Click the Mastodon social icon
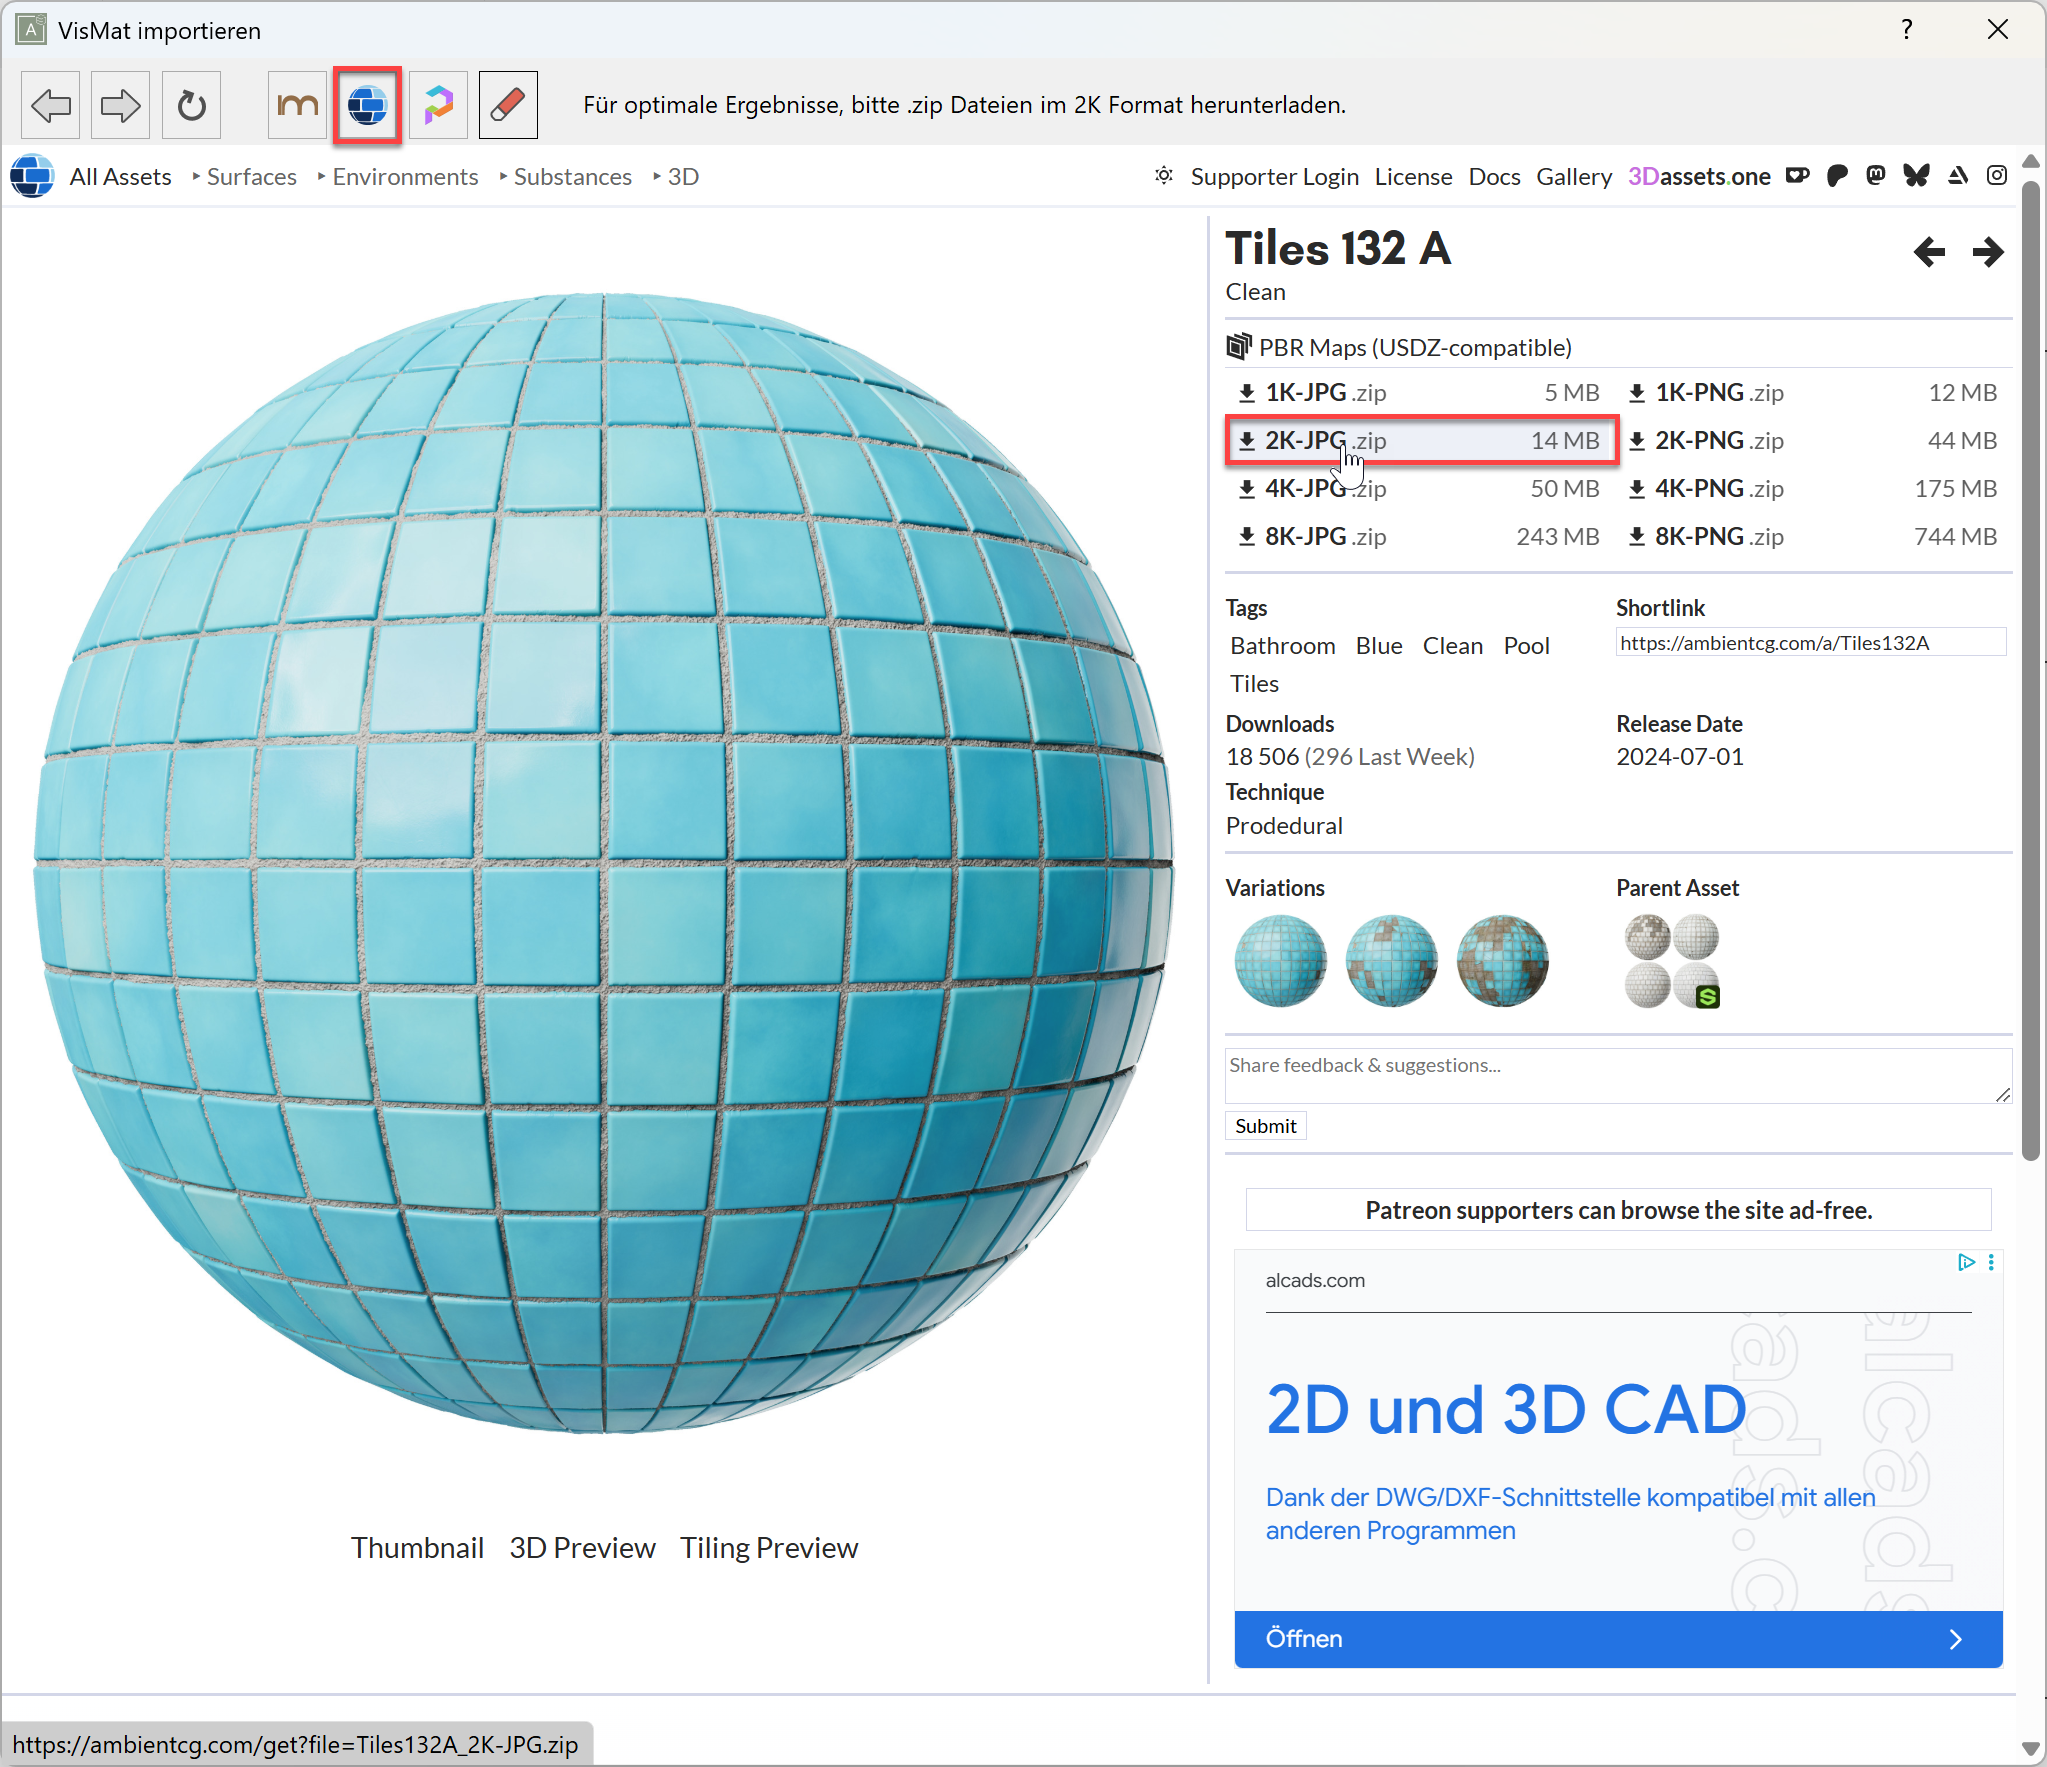2047x1767 pixels. [1876, 176]
